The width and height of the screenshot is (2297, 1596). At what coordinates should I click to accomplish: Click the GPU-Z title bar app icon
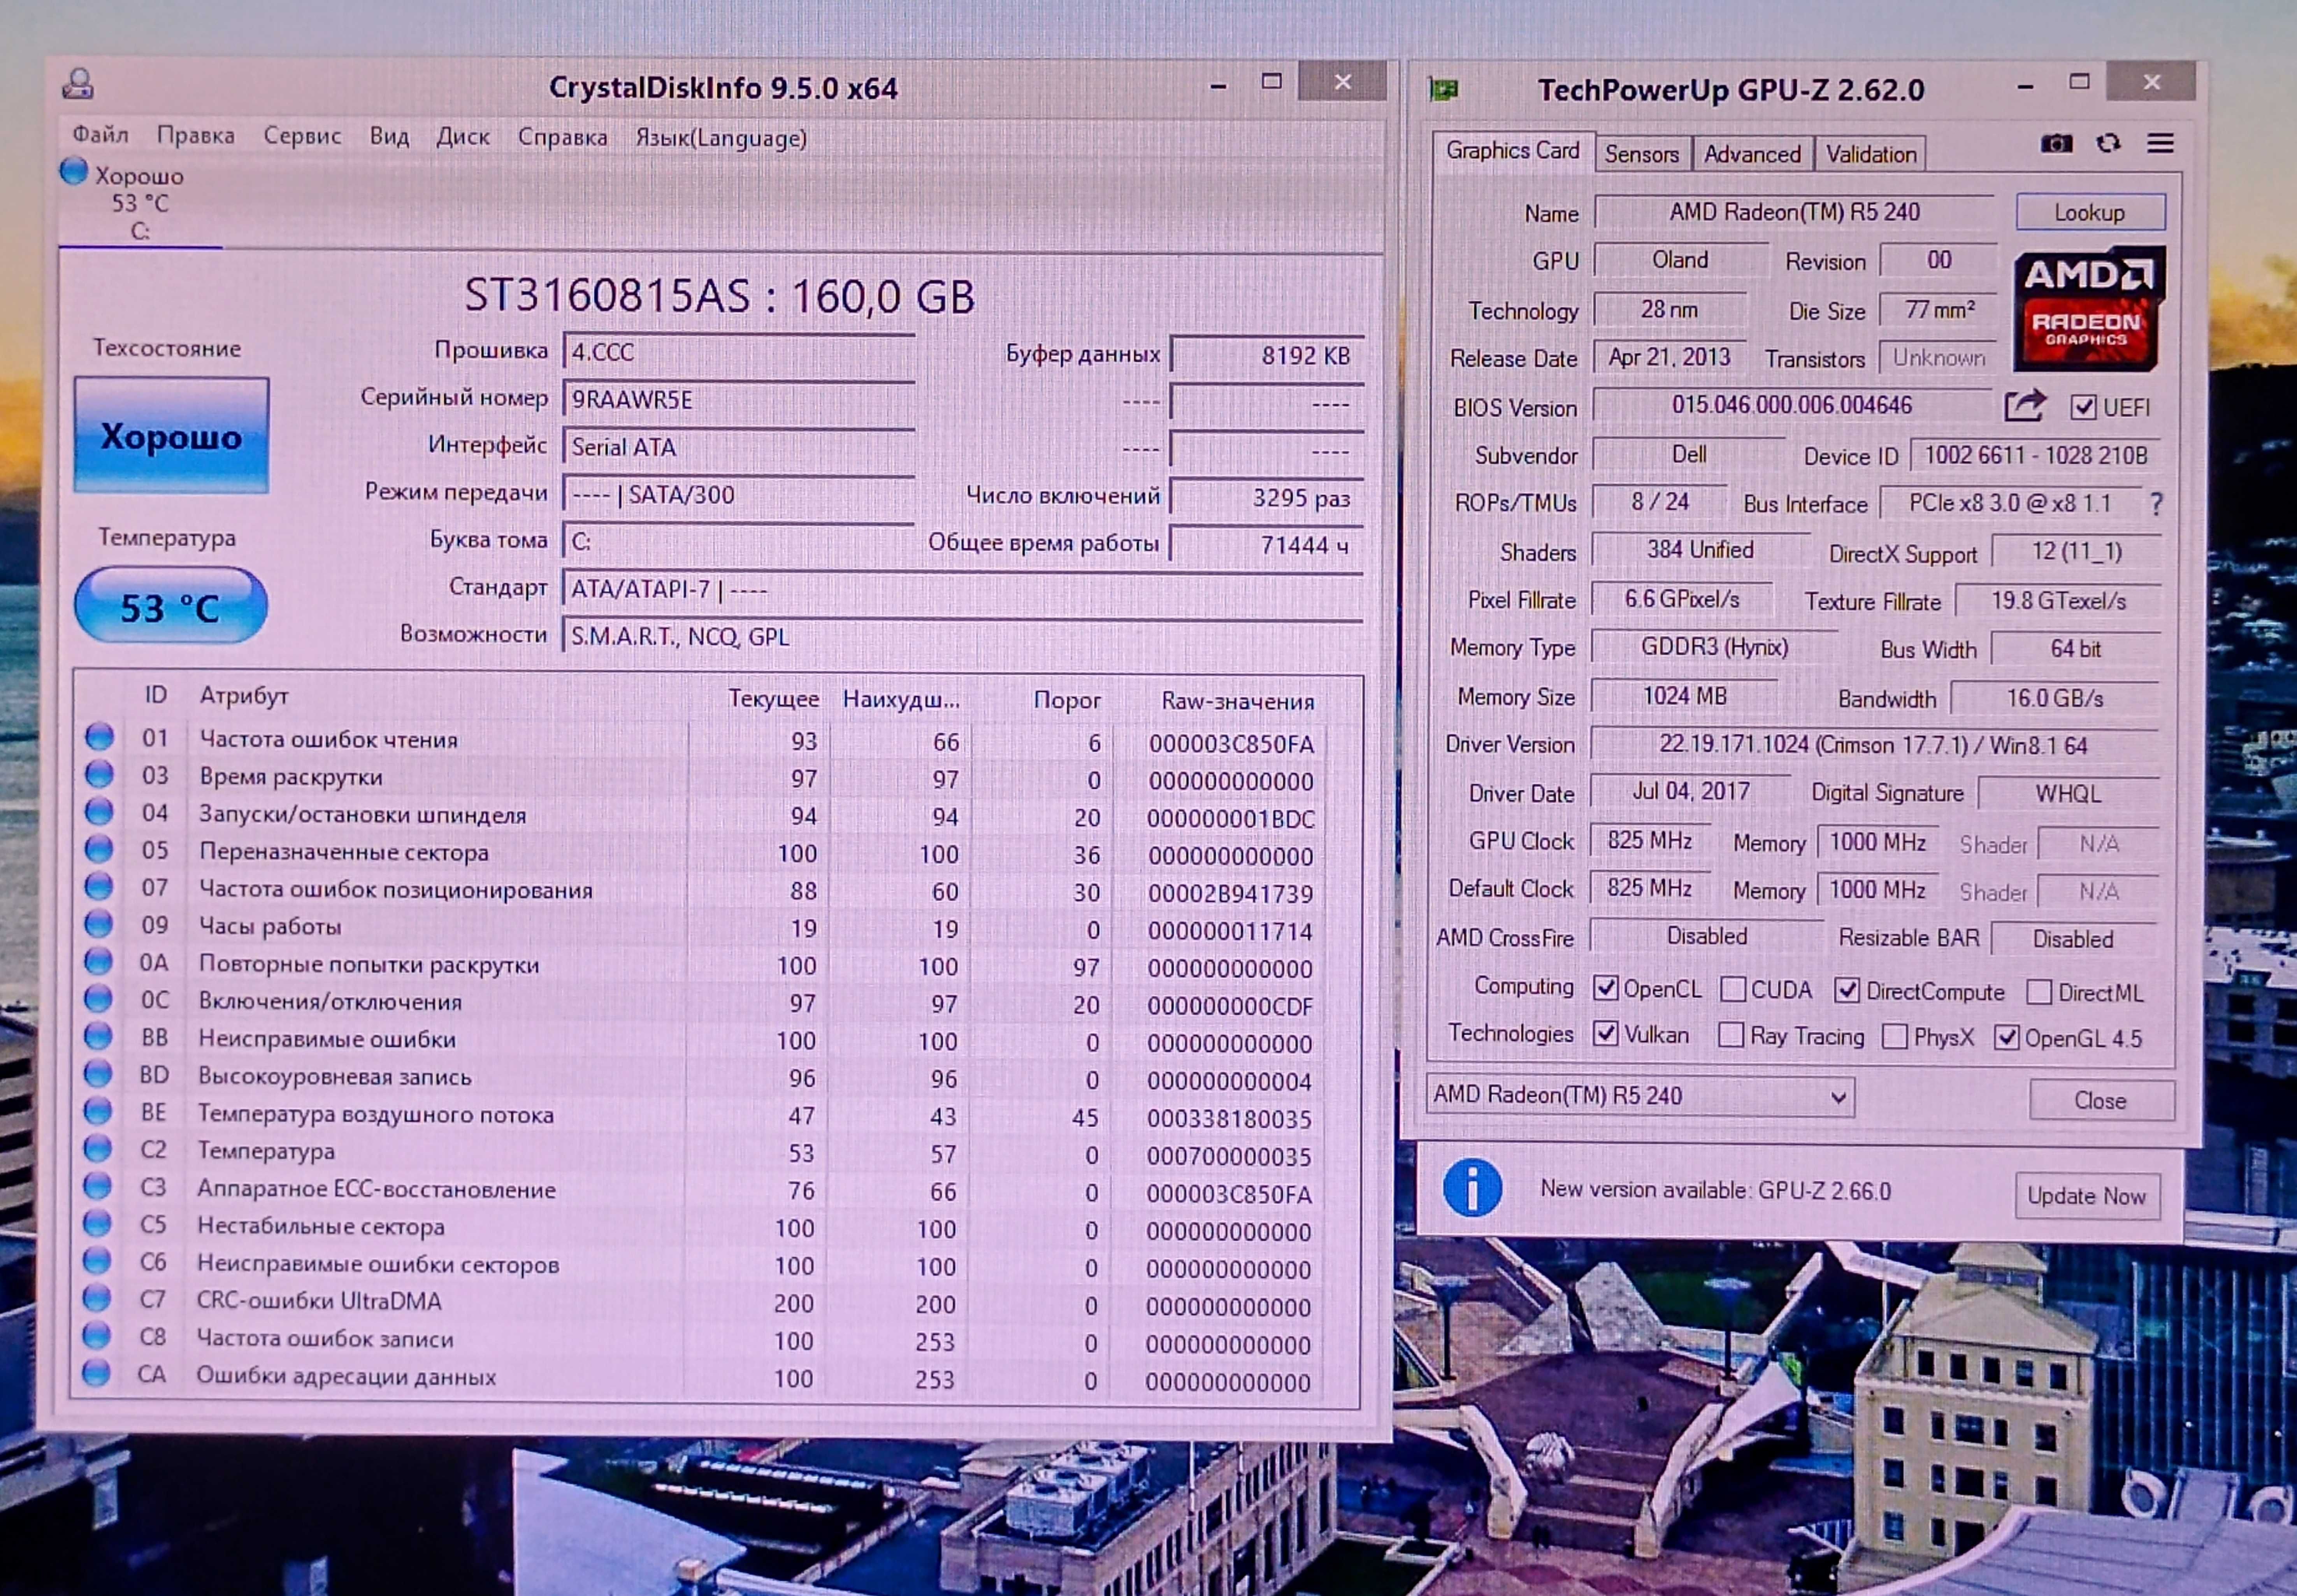[x=1443, y=90]
